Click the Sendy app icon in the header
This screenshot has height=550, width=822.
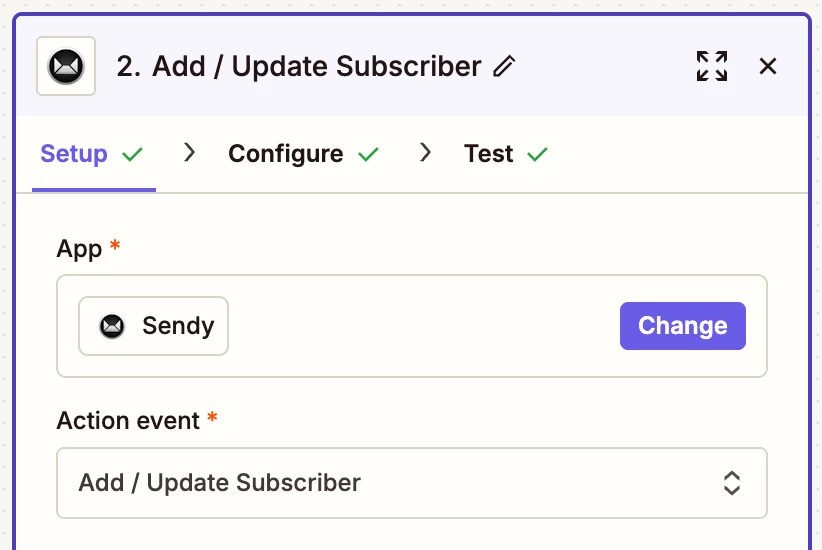click(x=66, y=67)
